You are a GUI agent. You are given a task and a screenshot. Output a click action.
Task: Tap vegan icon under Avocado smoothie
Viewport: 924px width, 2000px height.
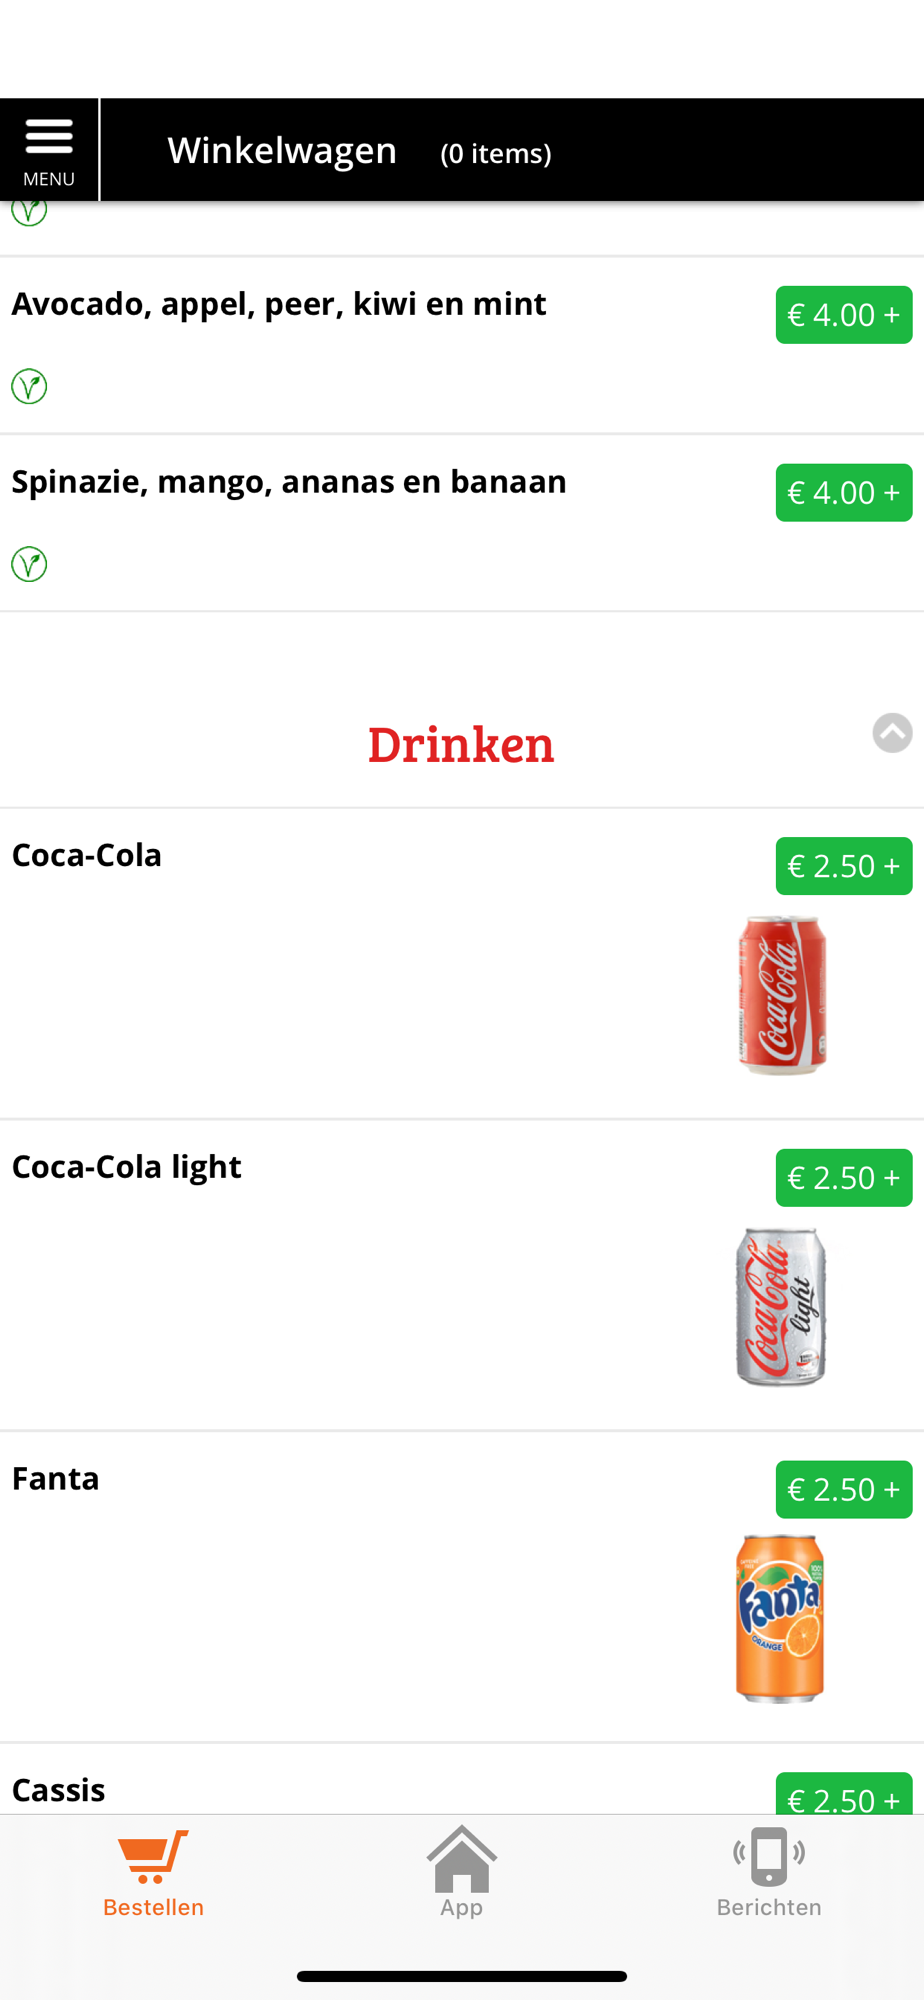coord(29,386)
